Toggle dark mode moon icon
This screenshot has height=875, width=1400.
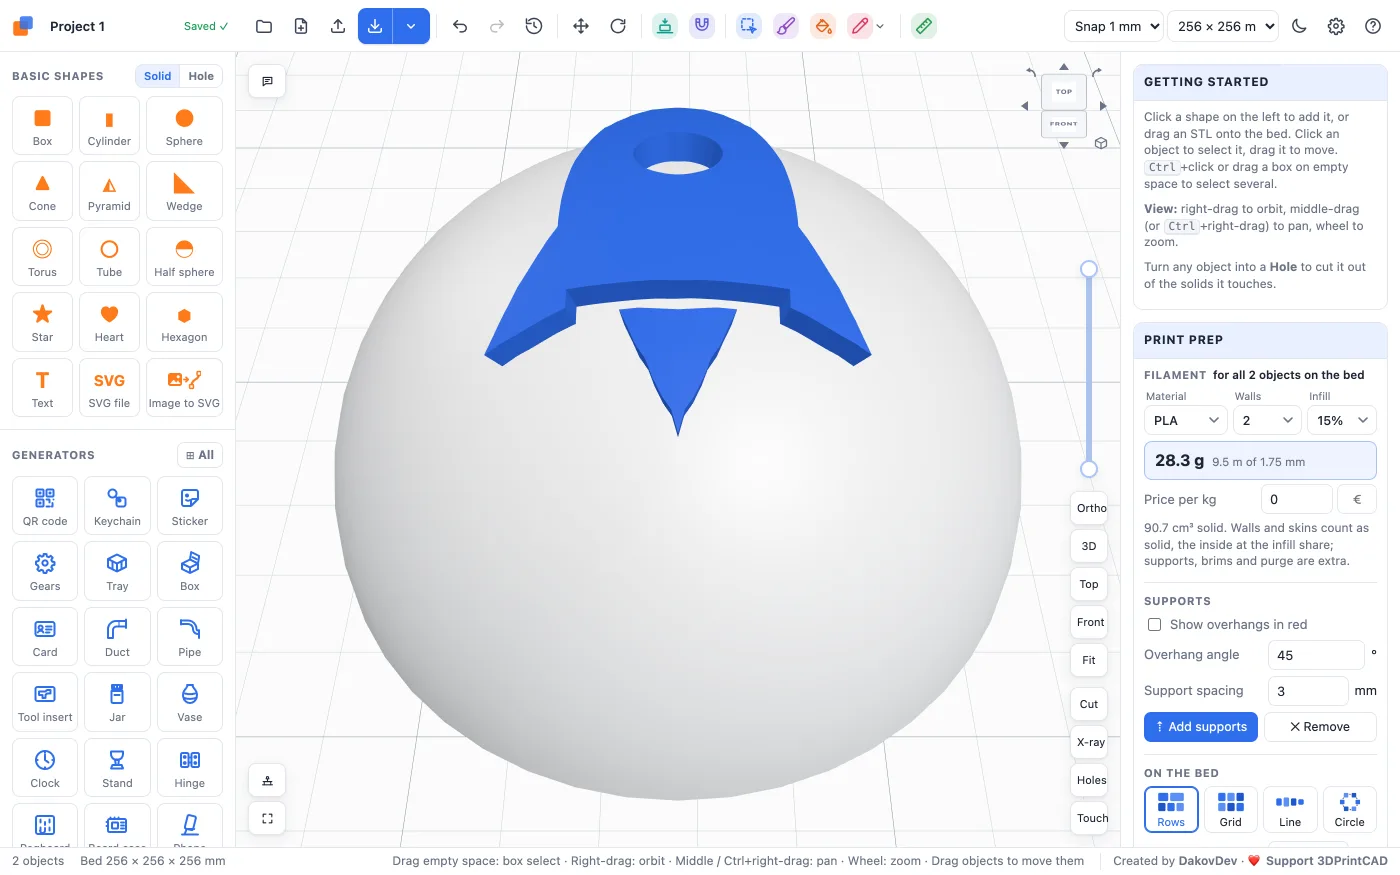1299,26
